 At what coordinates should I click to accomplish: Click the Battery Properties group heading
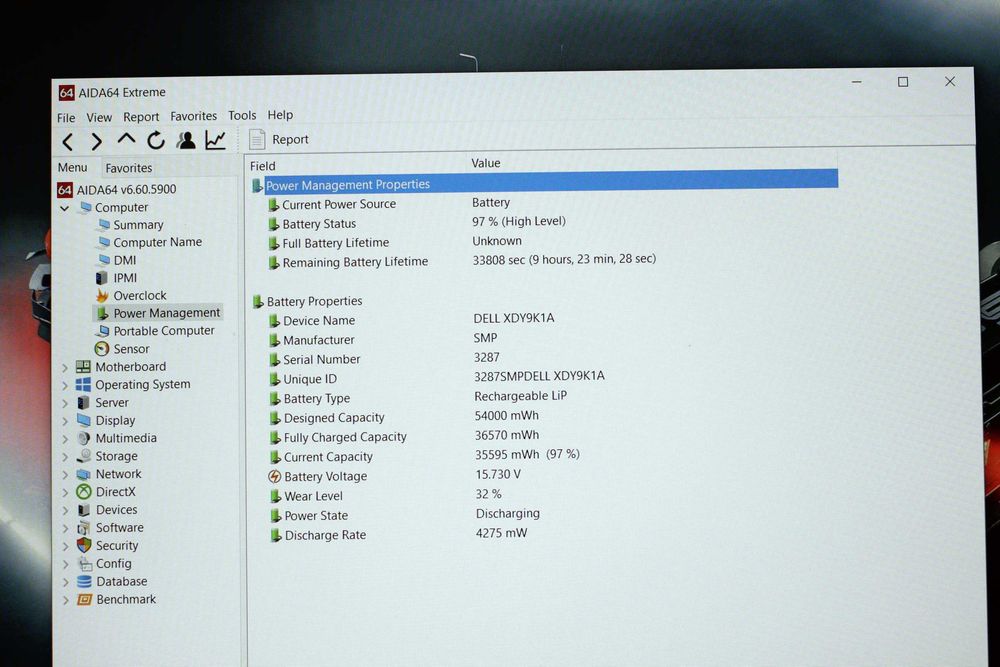tap(314, 301)
